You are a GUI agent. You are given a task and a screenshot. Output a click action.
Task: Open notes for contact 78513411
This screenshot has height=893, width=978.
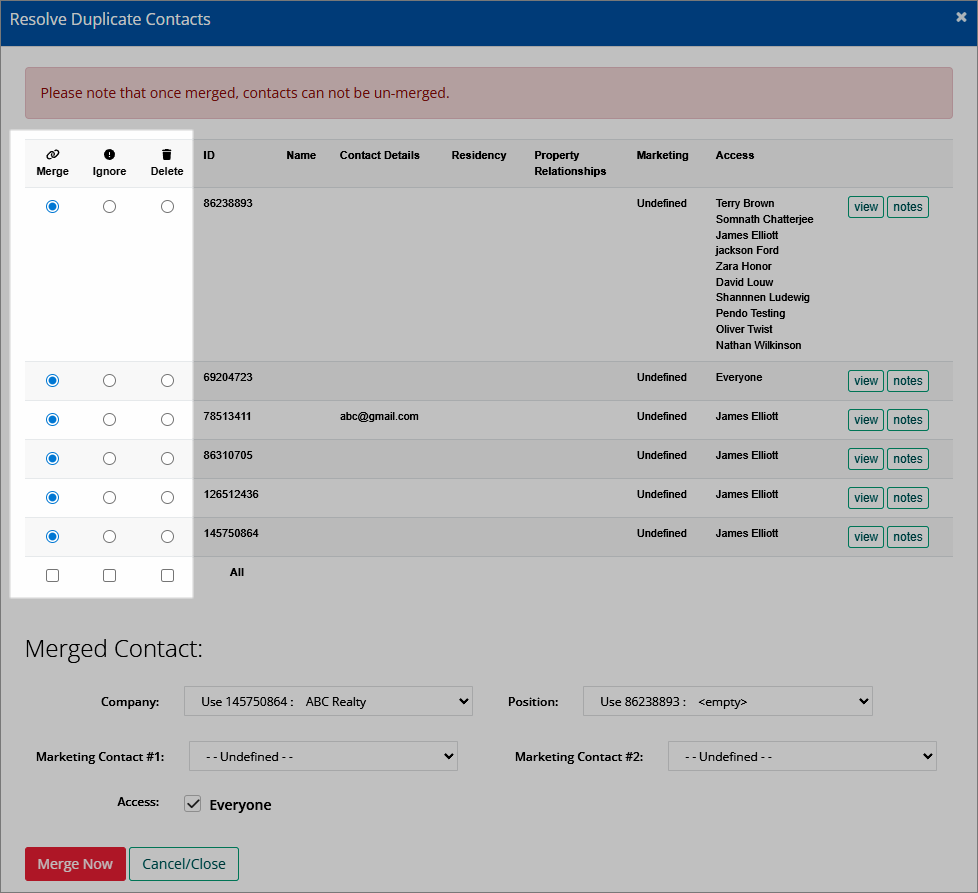point(908,420)
